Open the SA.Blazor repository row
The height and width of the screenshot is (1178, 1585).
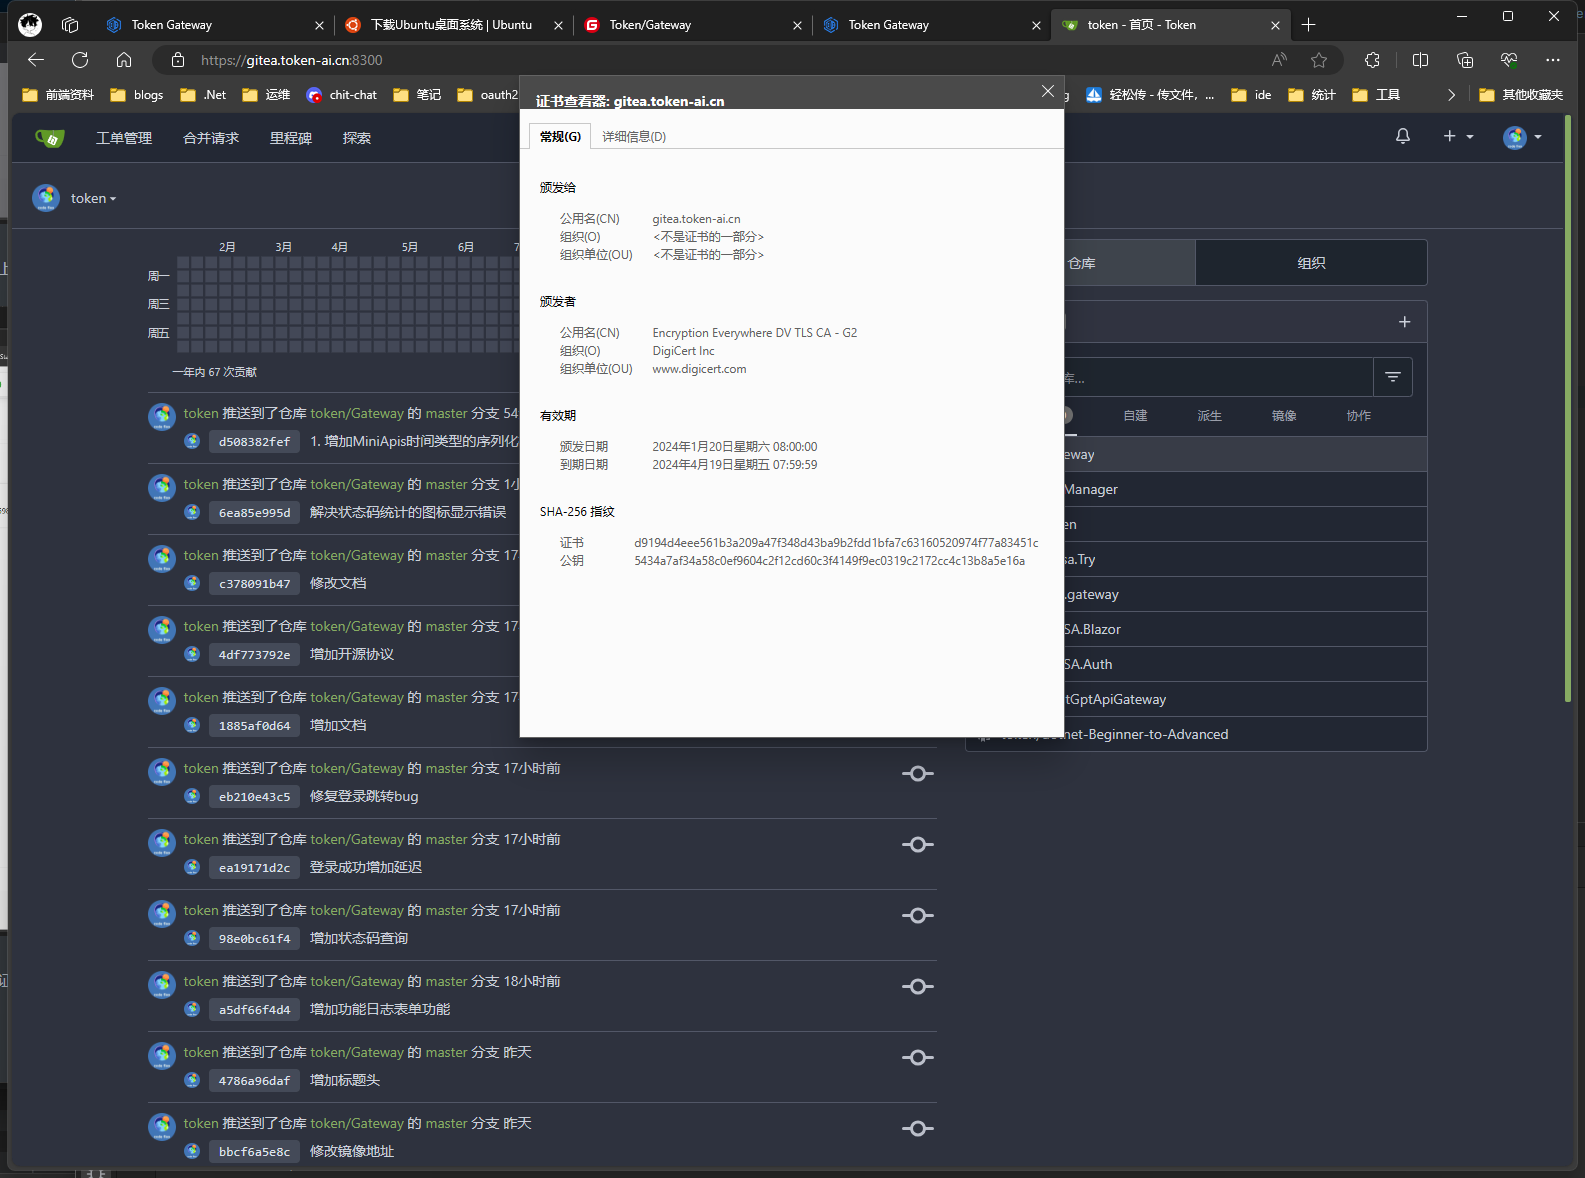1245,629
